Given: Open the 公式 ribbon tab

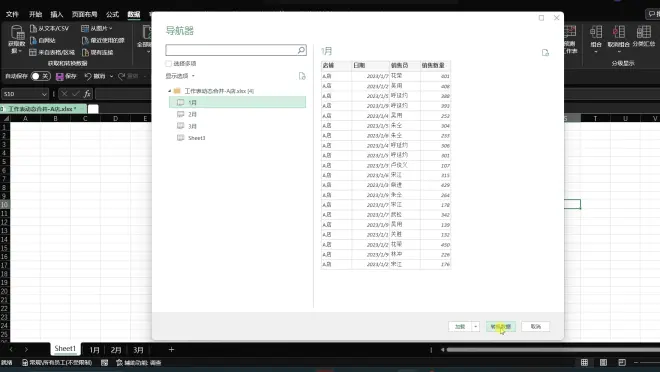Looking at the screenshot, I should [112, 14].
